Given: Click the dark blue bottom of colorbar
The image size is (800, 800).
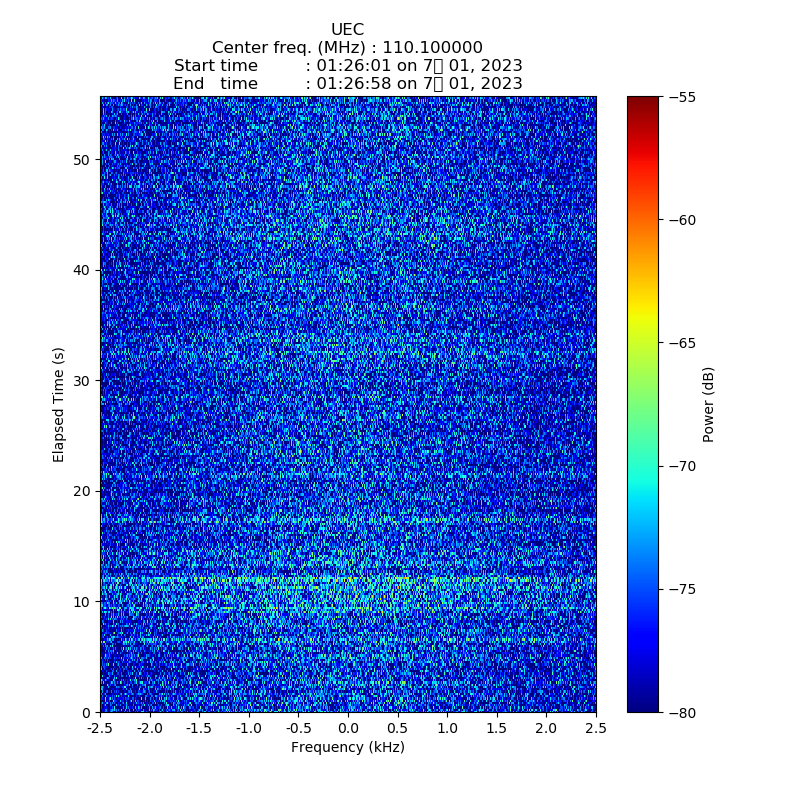Looking at the screenshot, I should 643,704.
